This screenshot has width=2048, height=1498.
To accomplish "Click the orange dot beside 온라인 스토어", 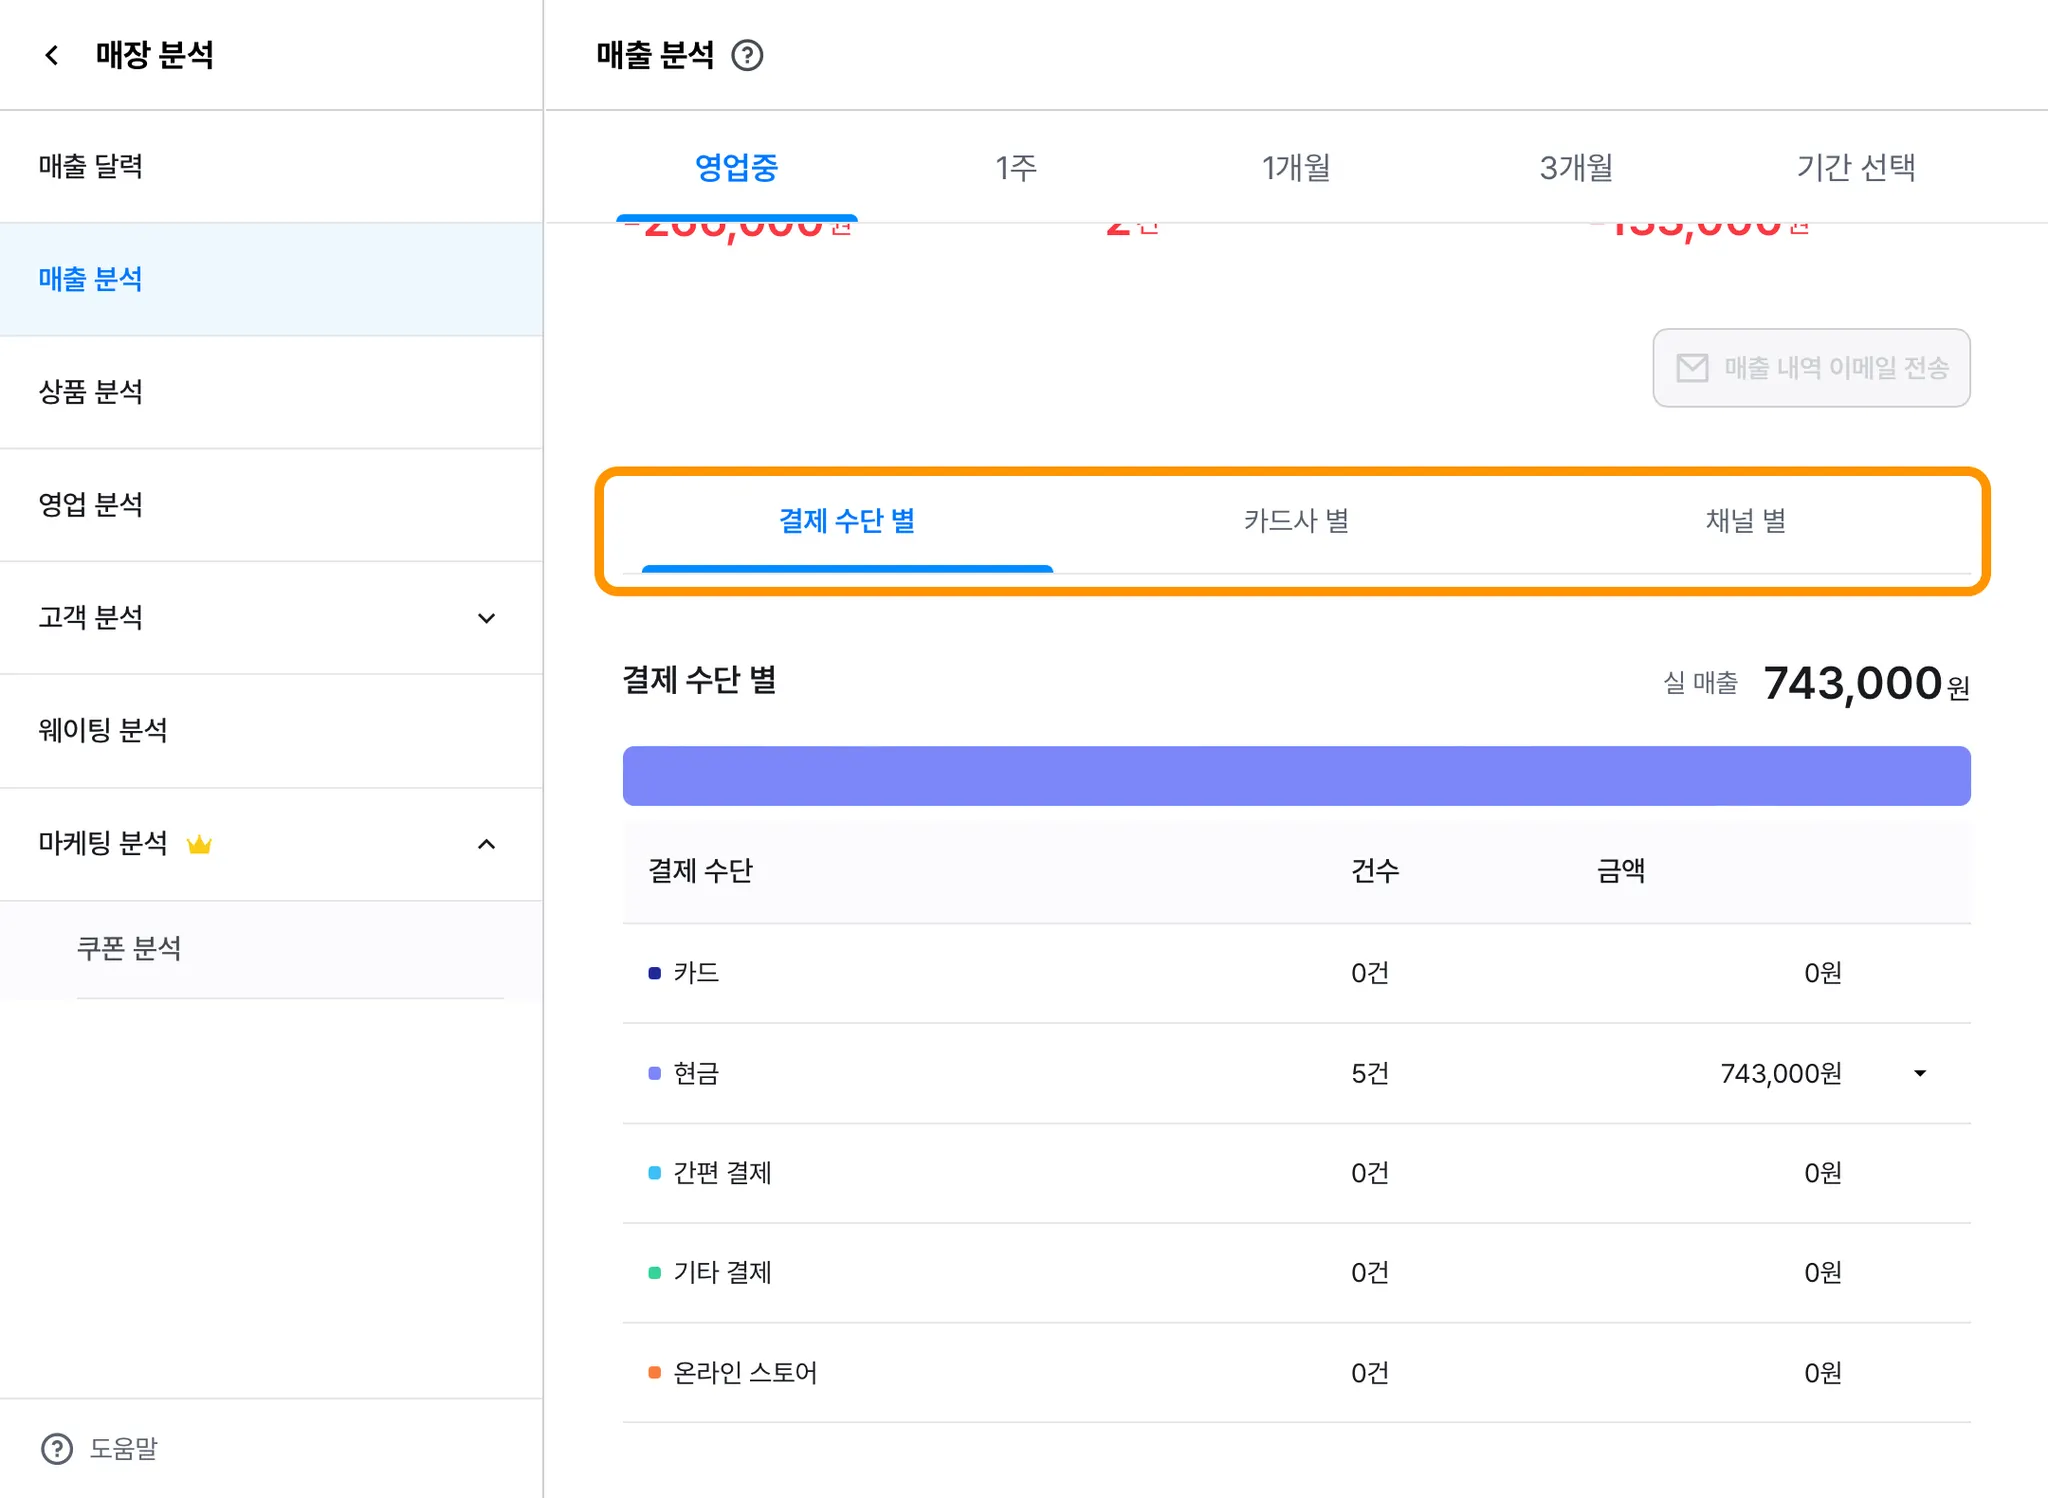I will [x=655, y=1372].
